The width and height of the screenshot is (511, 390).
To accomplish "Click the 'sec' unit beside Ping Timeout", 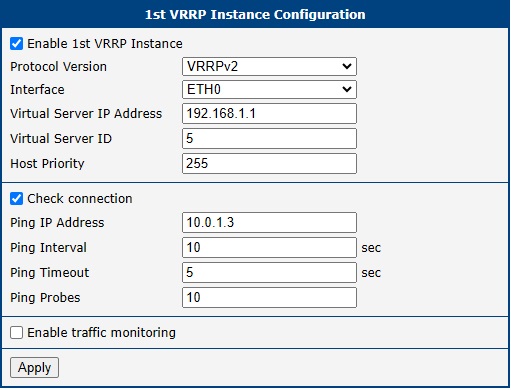I will [371, 273].
